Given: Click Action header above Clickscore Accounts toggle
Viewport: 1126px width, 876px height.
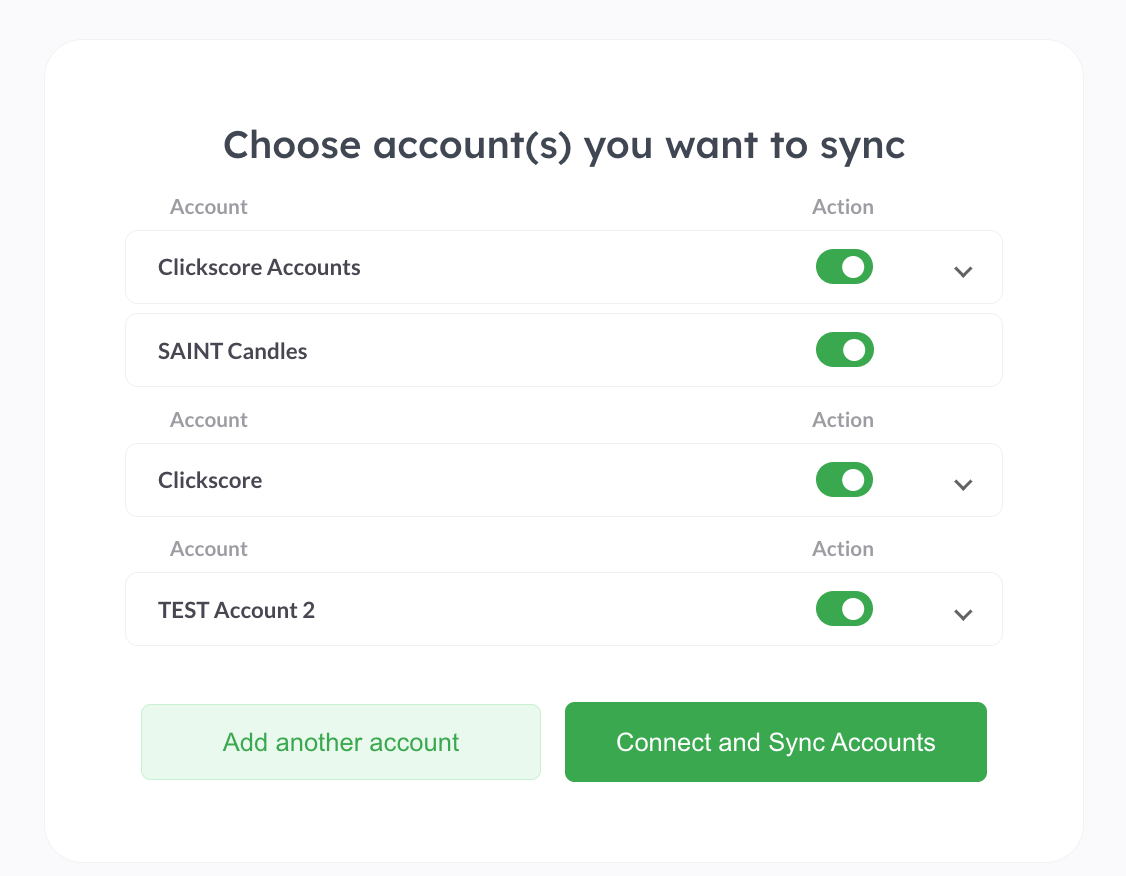Looking at the screenshot, I should pyautogui.click(x=842, y=207).
